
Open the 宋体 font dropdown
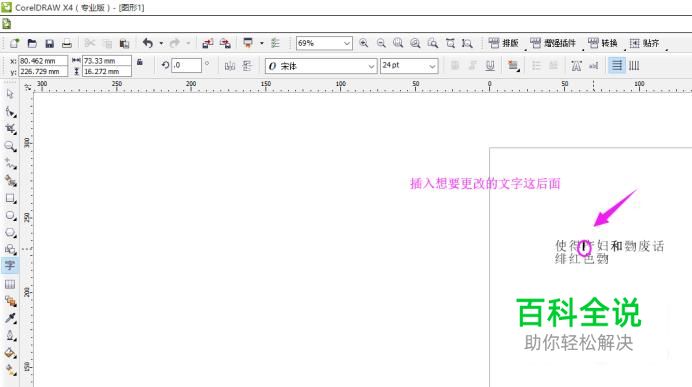[x=371, y=66]
